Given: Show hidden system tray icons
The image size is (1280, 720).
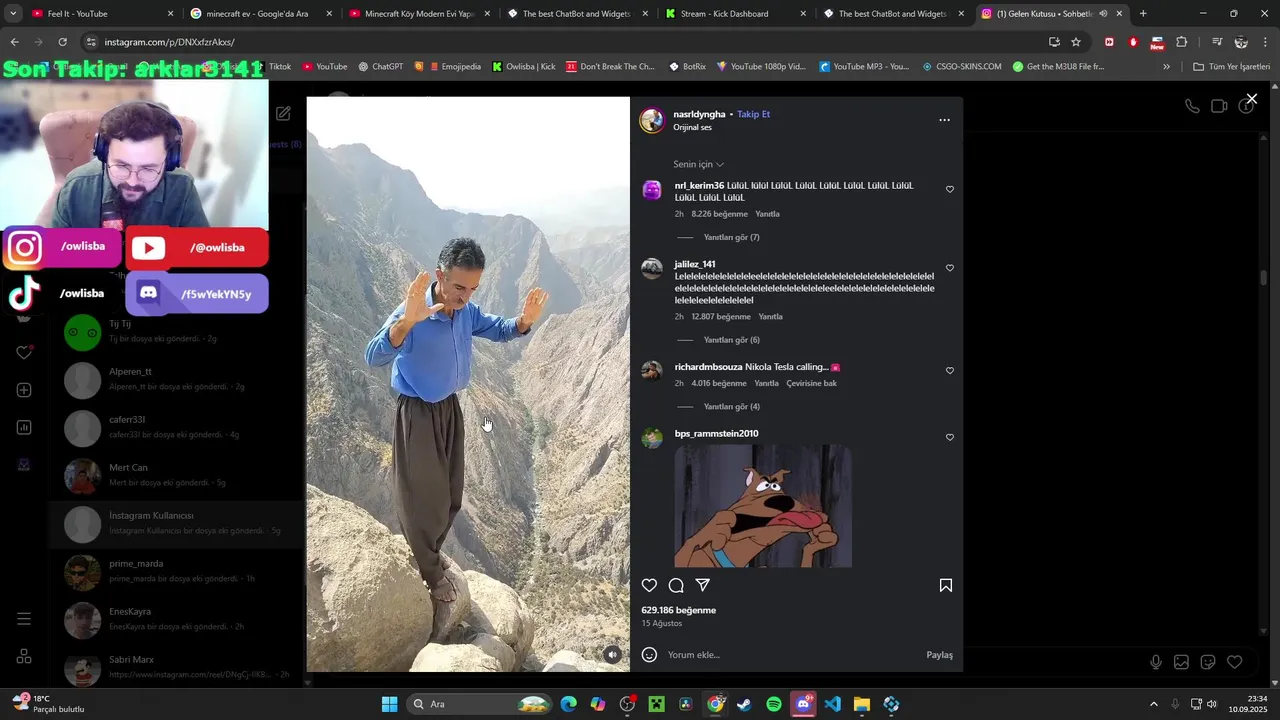Looking at the screenshot, I should pos(1153,704).
